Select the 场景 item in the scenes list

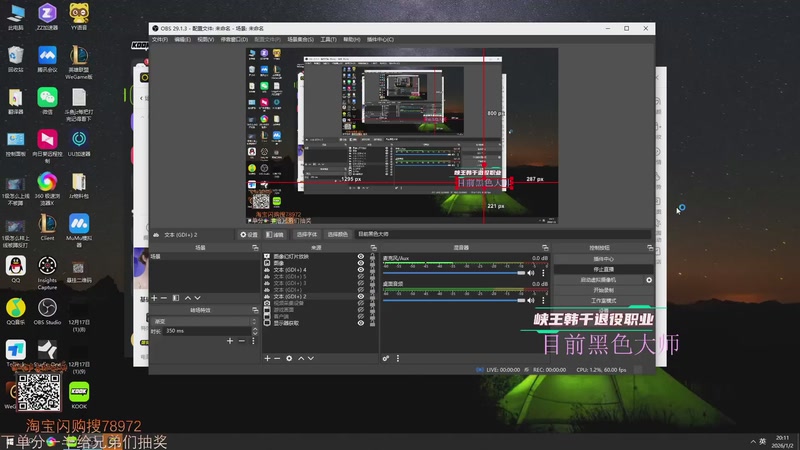(204, 257)
